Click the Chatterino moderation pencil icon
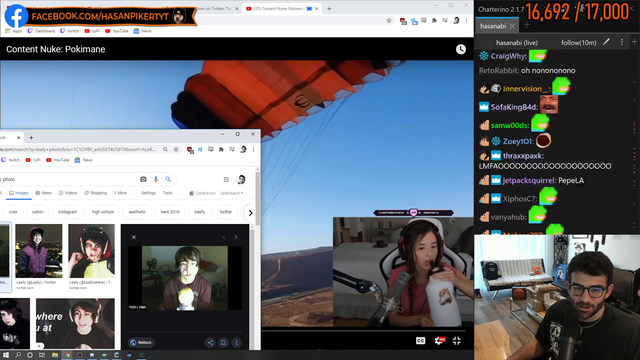This screenshot has height=360, width=640. [607, 42]
